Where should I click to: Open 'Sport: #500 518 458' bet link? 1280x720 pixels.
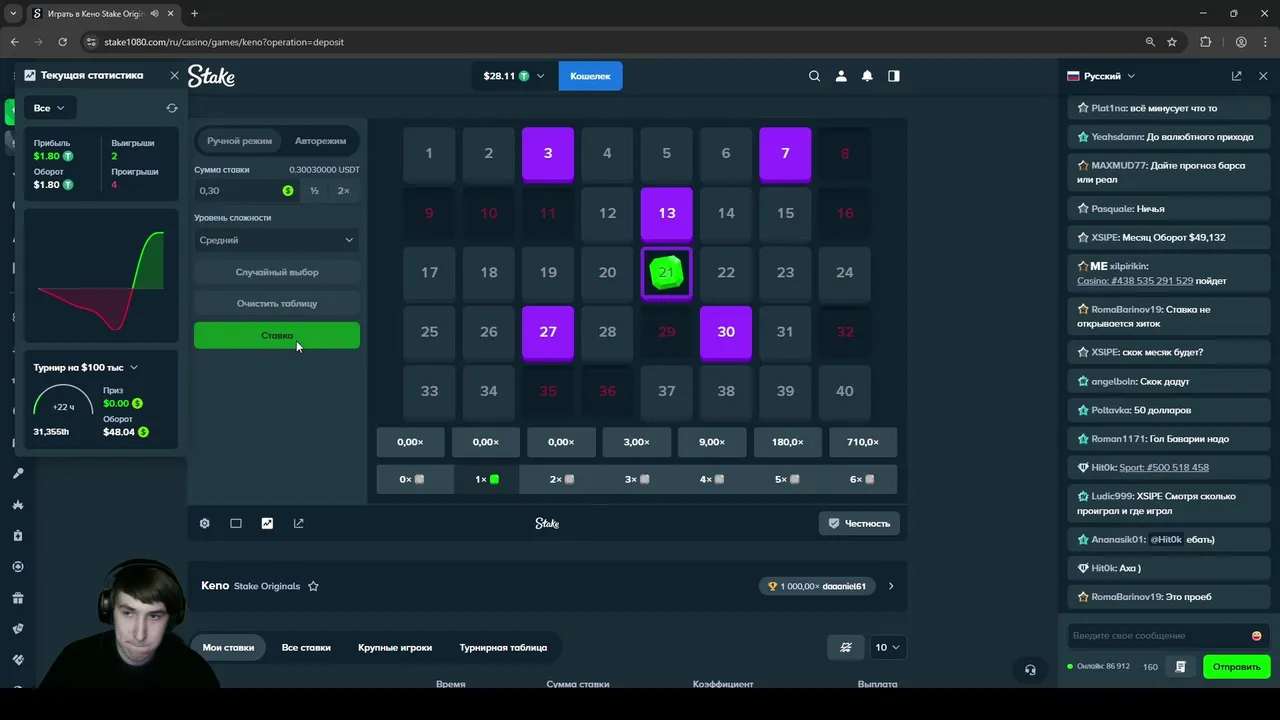pyautogui.click(x=1164, y=467)
